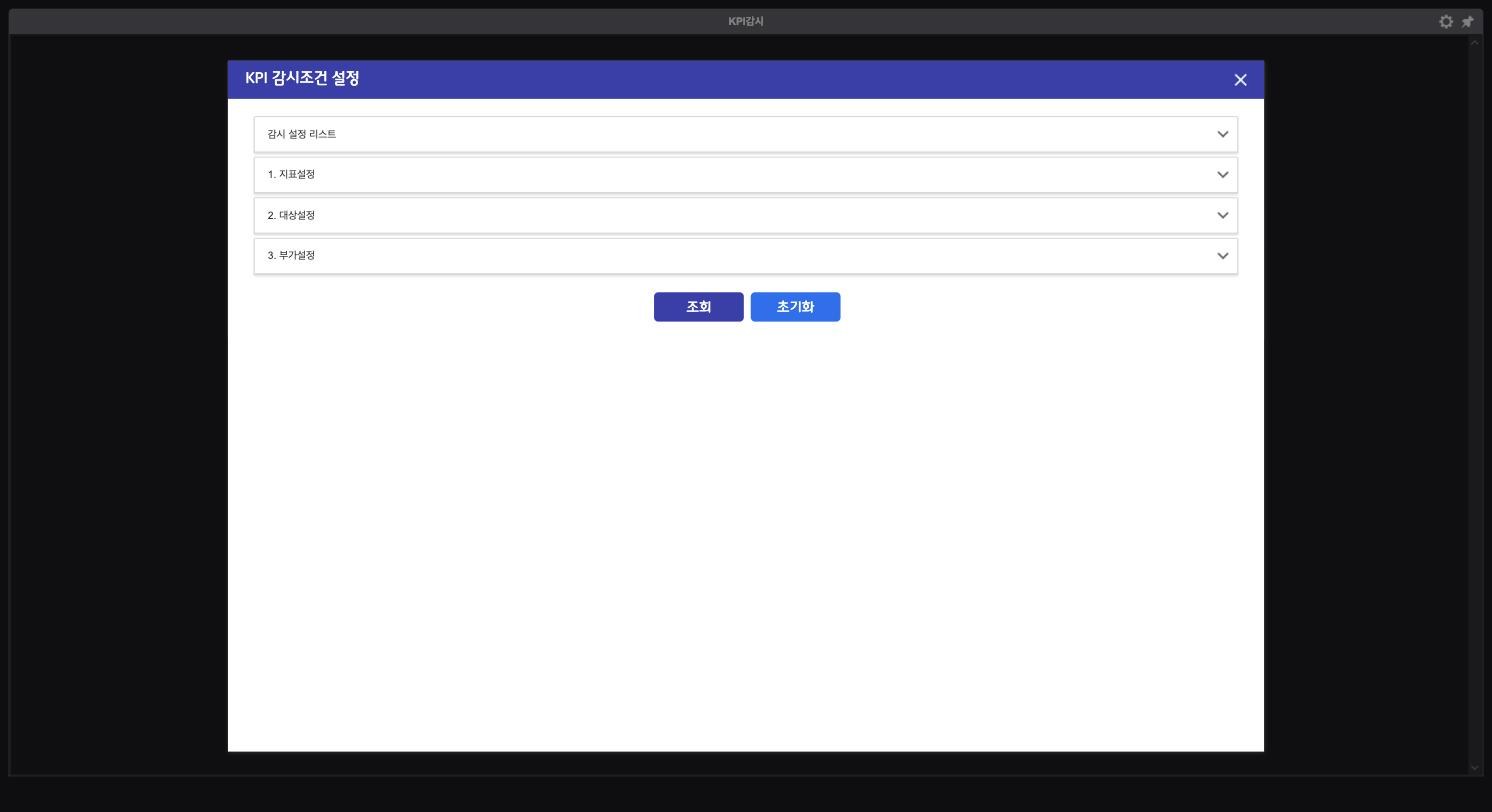Select the 3. 부가설정 section label
This screenshot has height=812, width=1492.
(x=291, y=255)
